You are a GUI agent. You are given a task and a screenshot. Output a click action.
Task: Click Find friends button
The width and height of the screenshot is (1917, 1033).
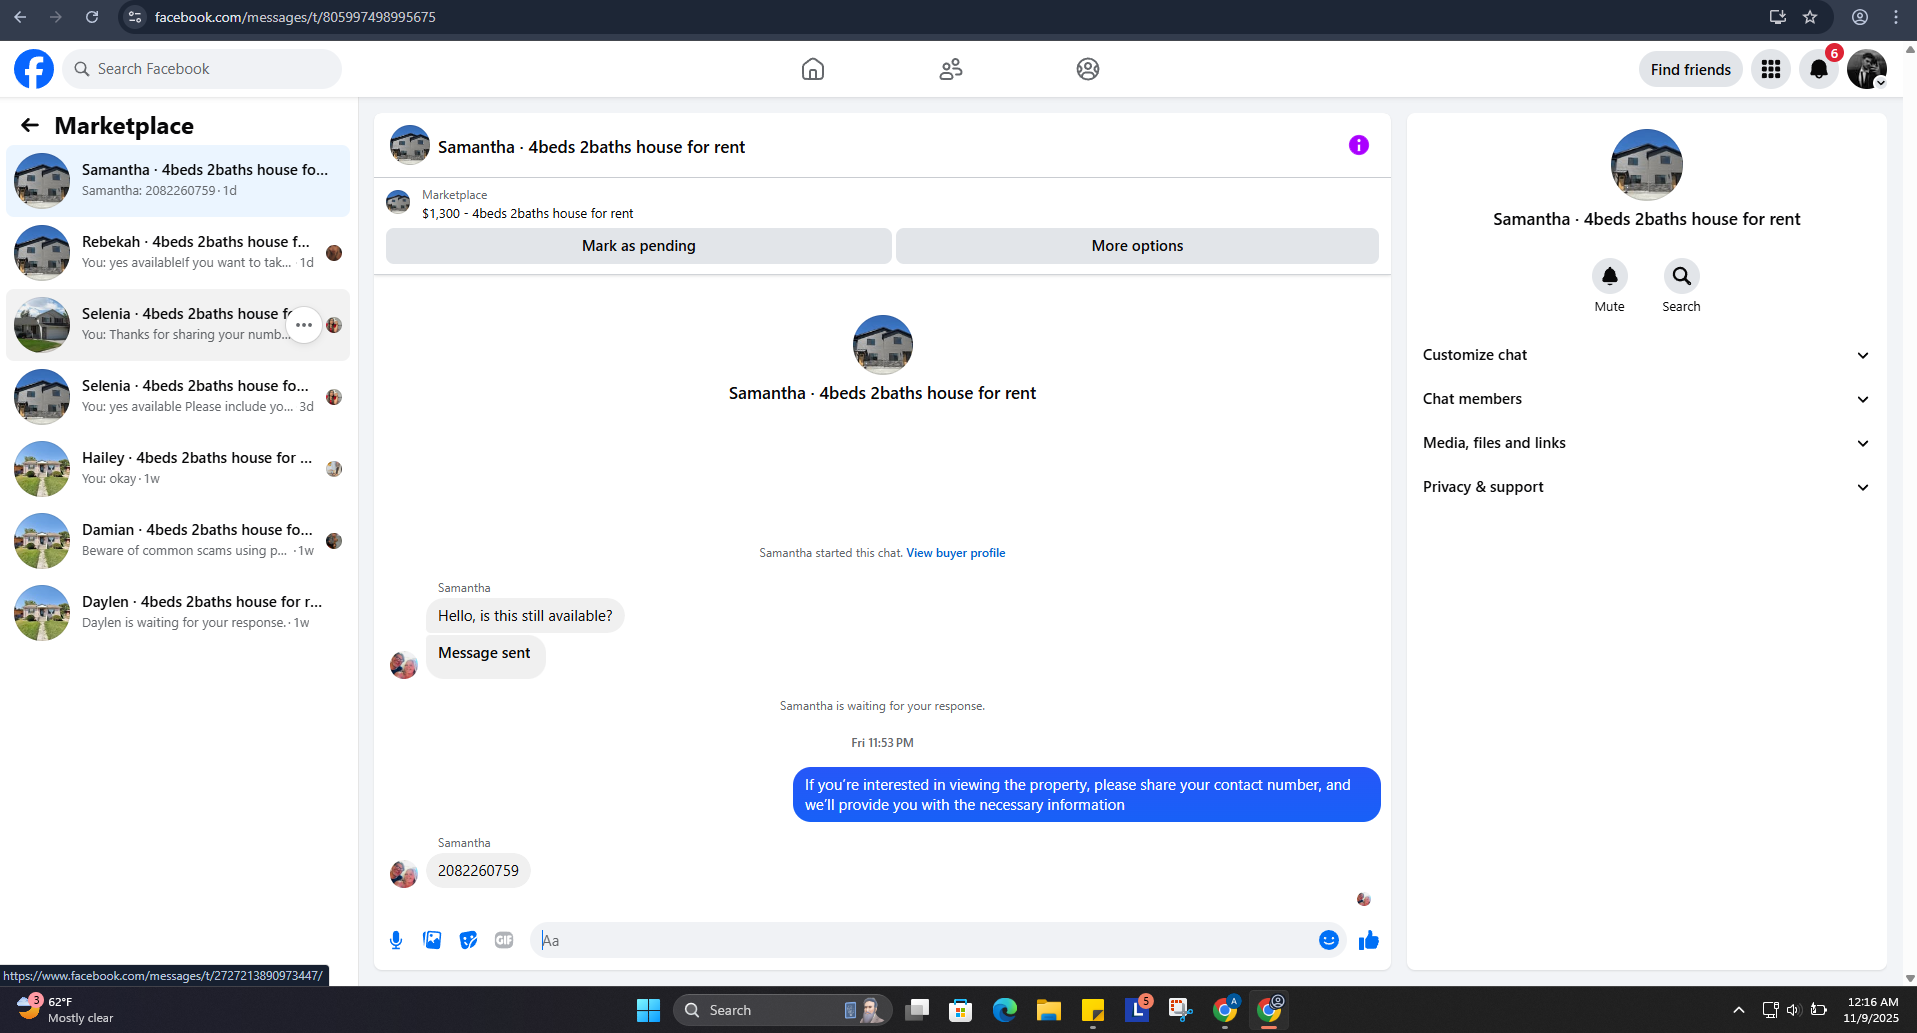(x=1691, y=69)
